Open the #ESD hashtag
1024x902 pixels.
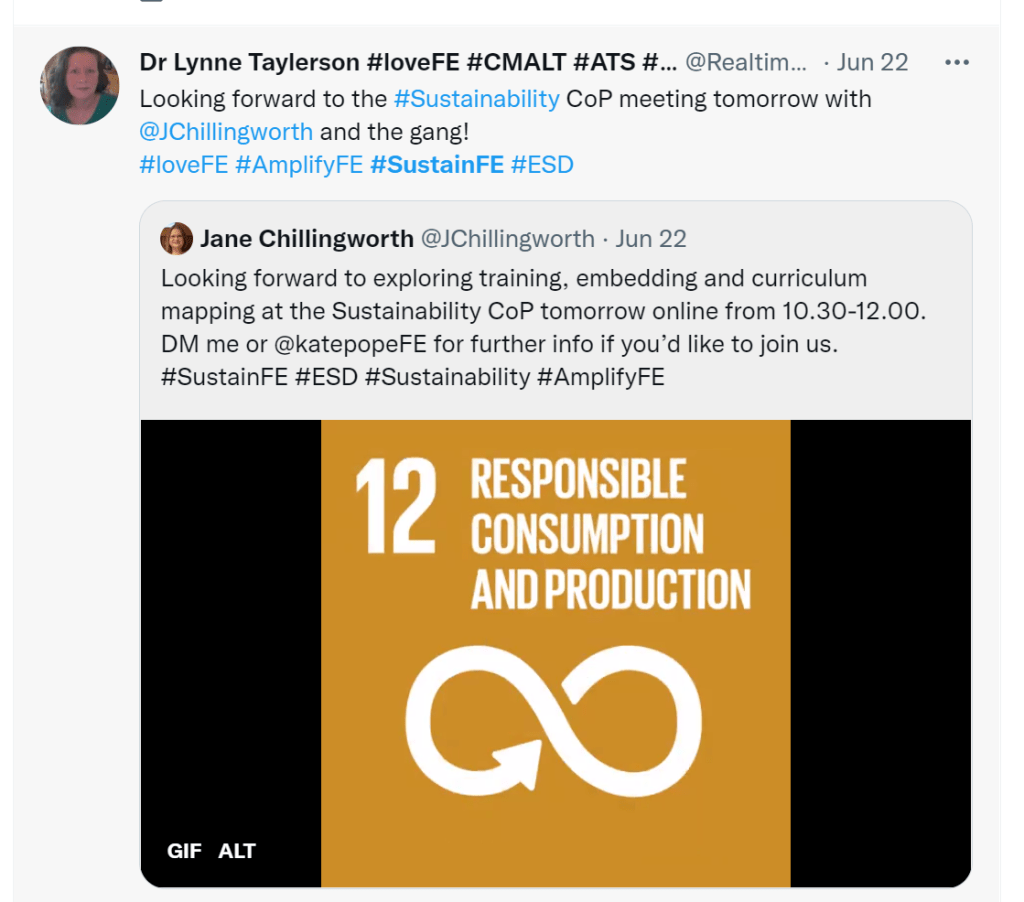541,164
